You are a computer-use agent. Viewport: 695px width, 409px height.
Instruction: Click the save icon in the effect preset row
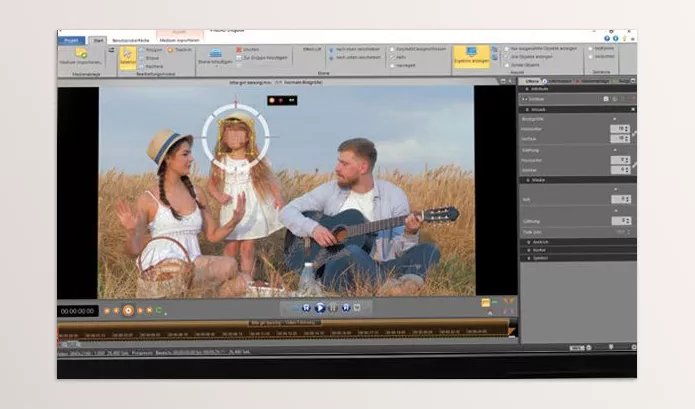606,99
